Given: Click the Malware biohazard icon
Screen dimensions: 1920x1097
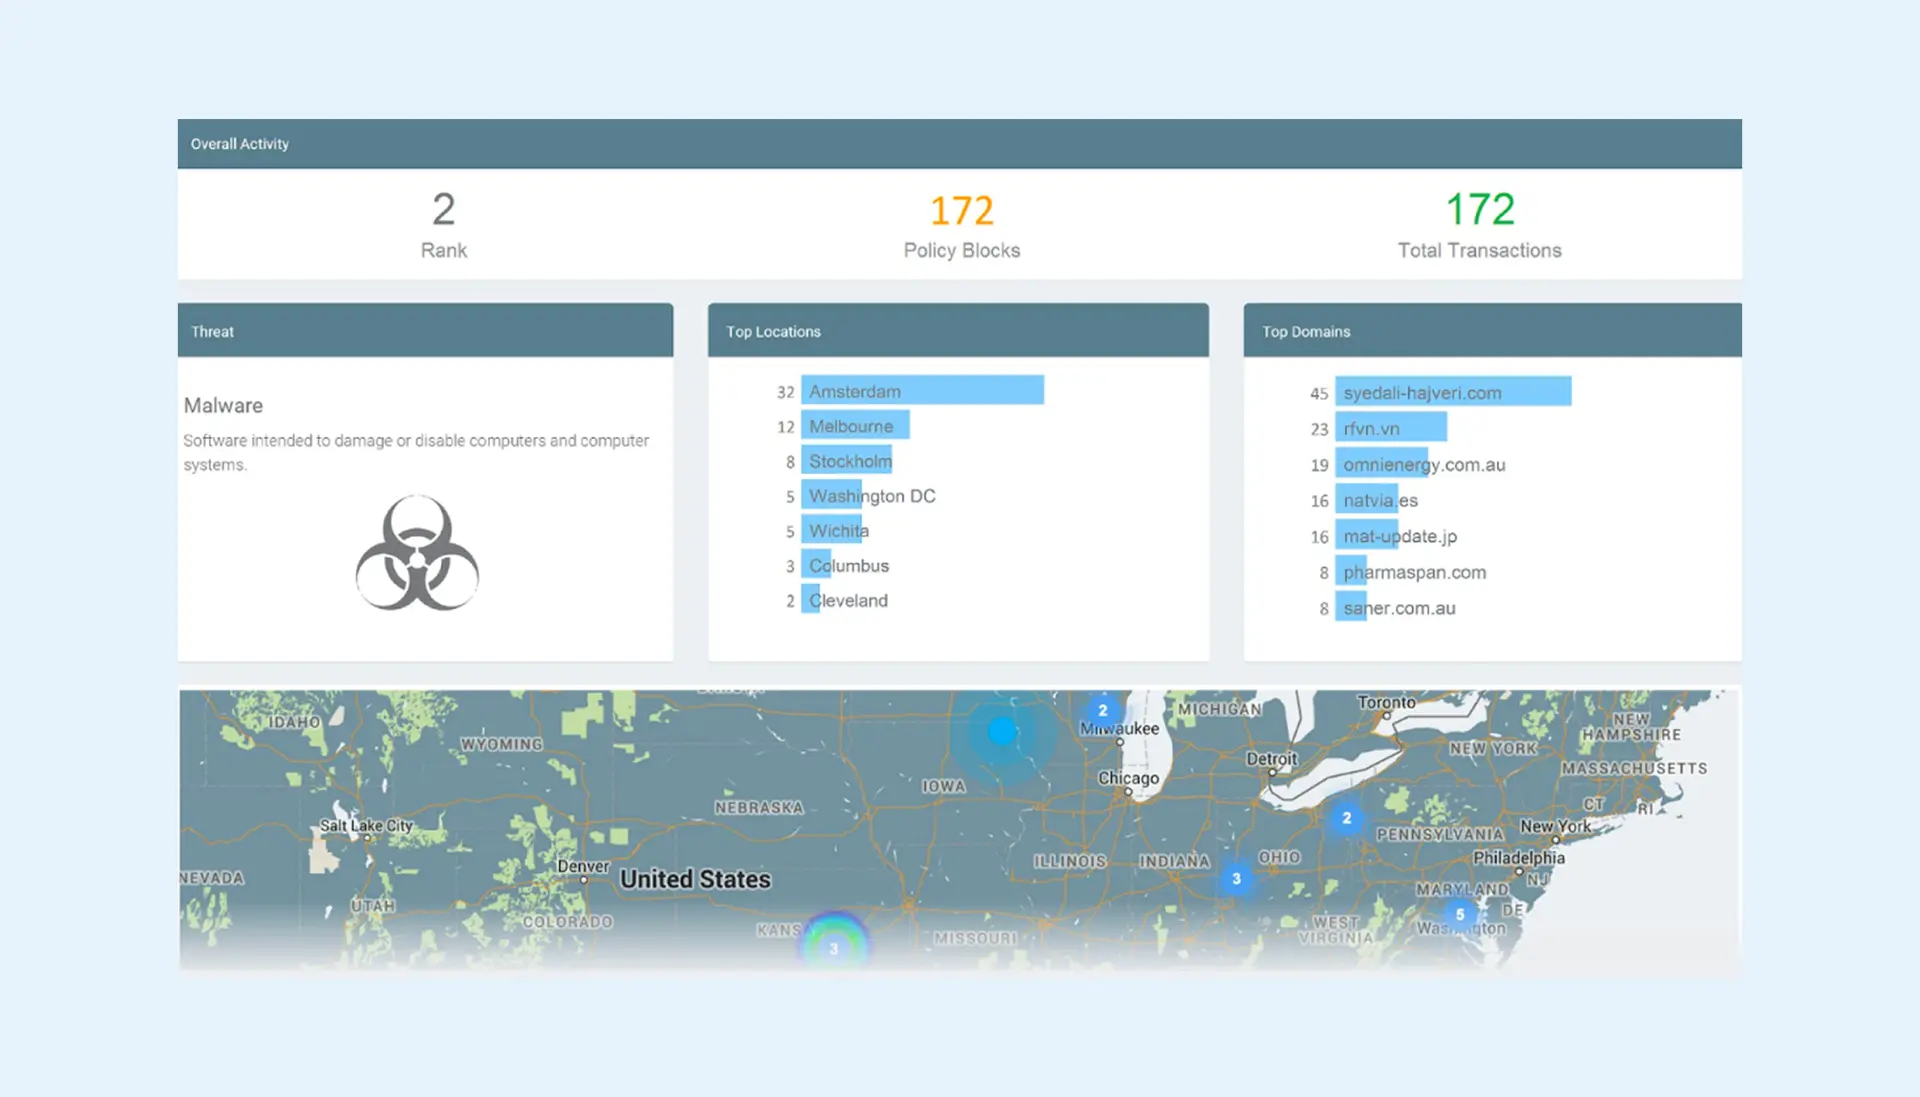Looking at the screenshot, I should click(x=417, y=552).
